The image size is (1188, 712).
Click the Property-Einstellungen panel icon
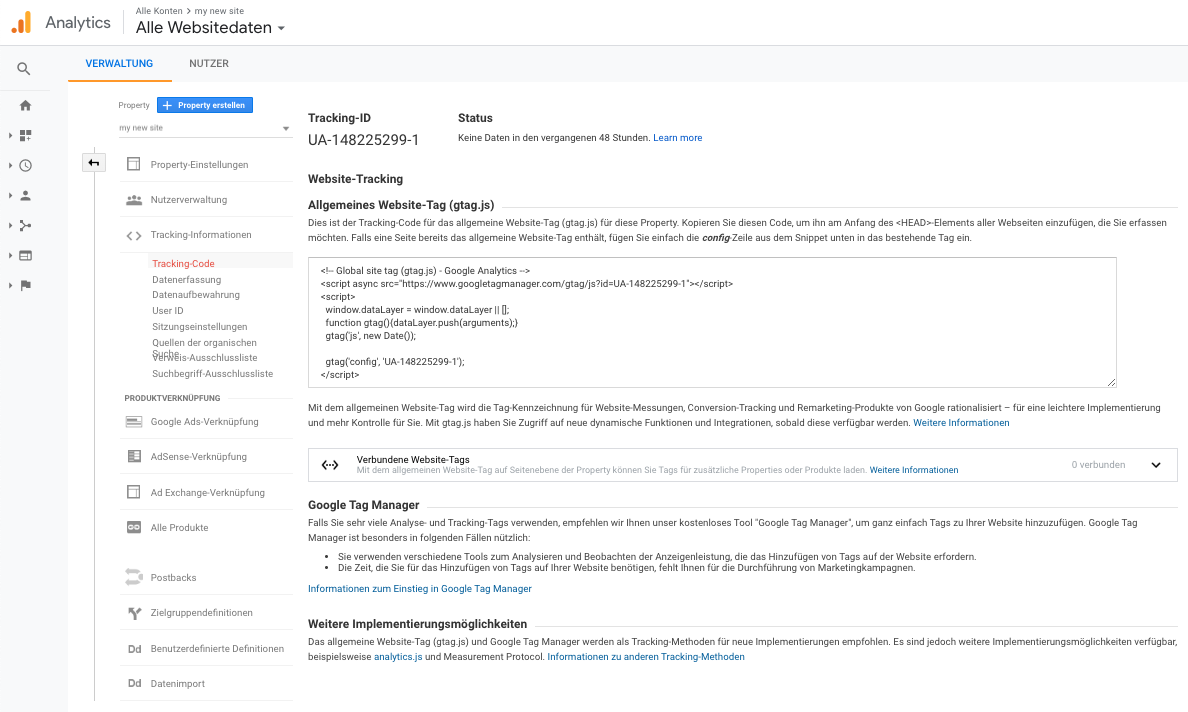pyautogui.click(x=134, y=164)
